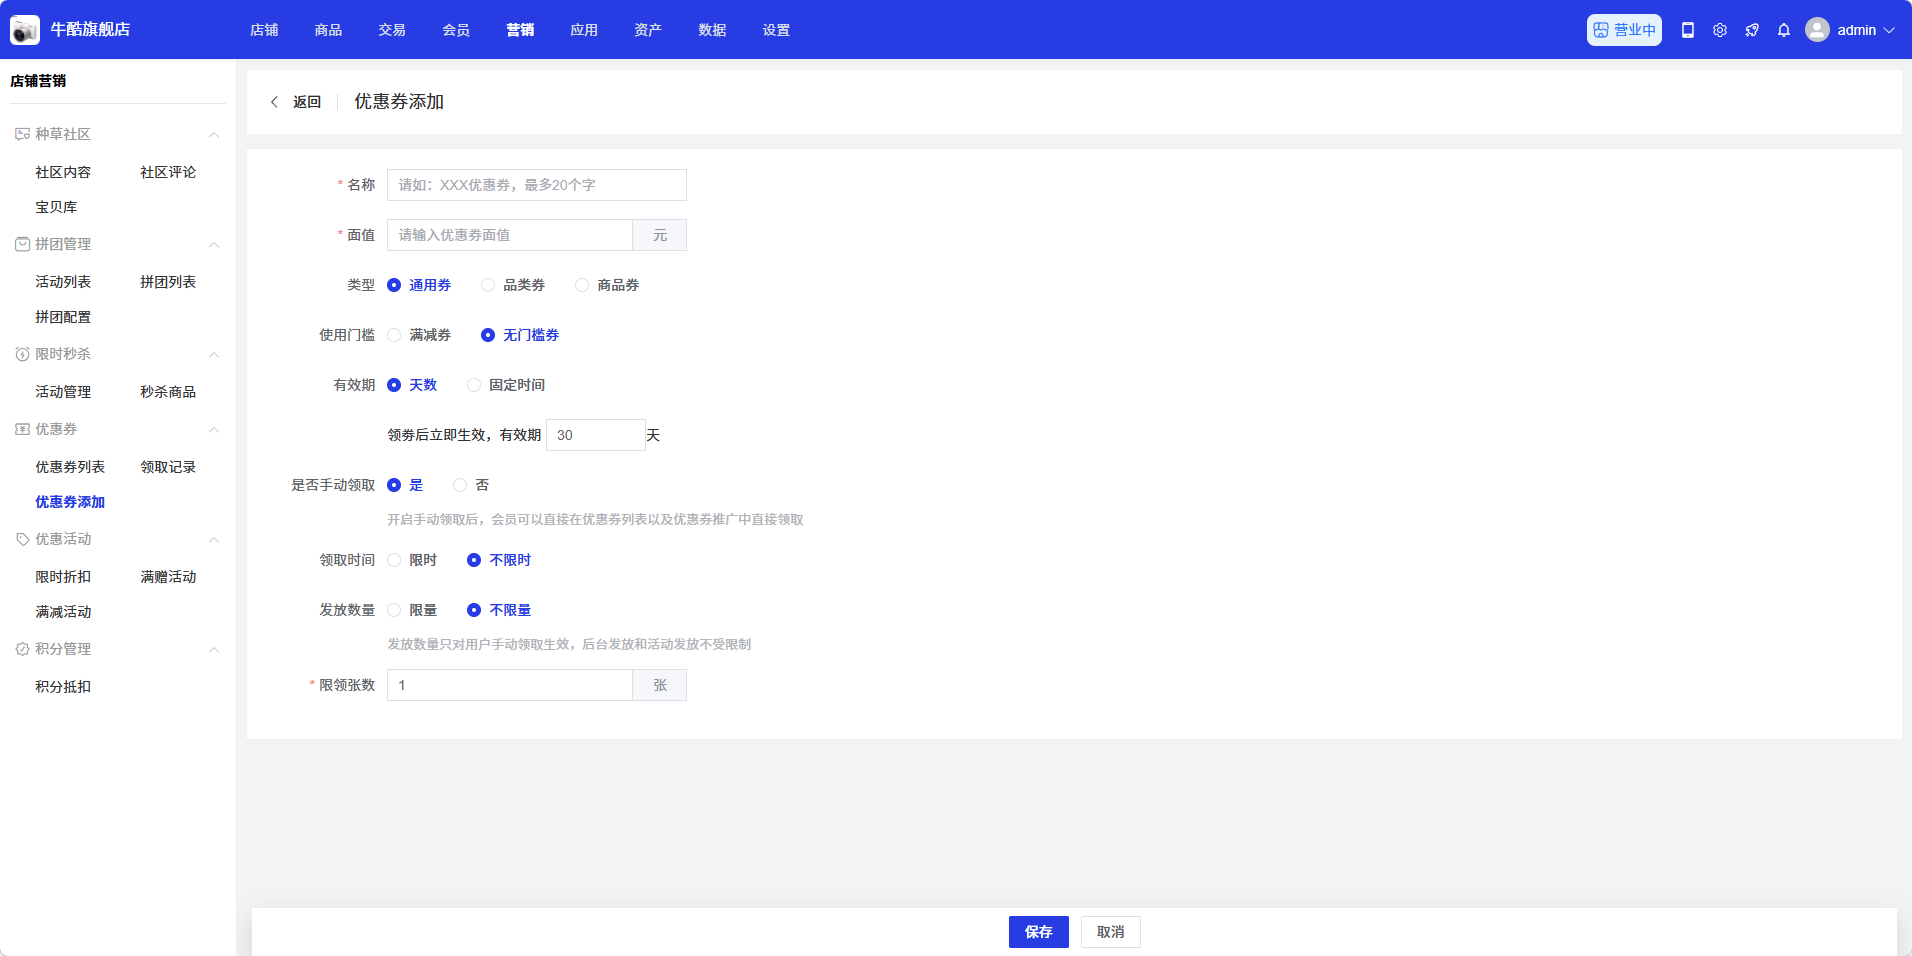Image resolution: width=1912 pixels, height=956 pixels.
Task: Click the back arrow icon beside 返回
Action: 274,102
